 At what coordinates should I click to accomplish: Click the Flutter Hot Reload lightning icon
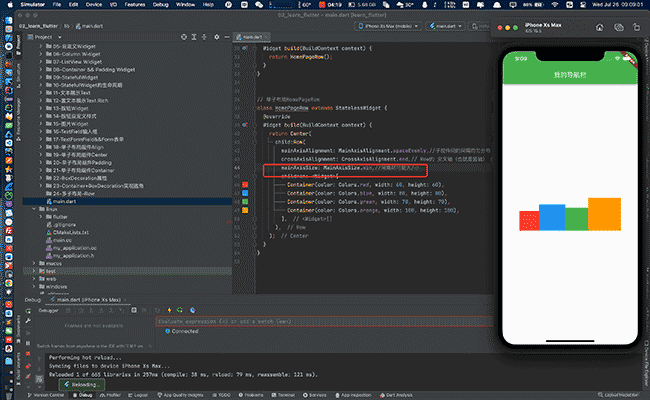point(169,310)
